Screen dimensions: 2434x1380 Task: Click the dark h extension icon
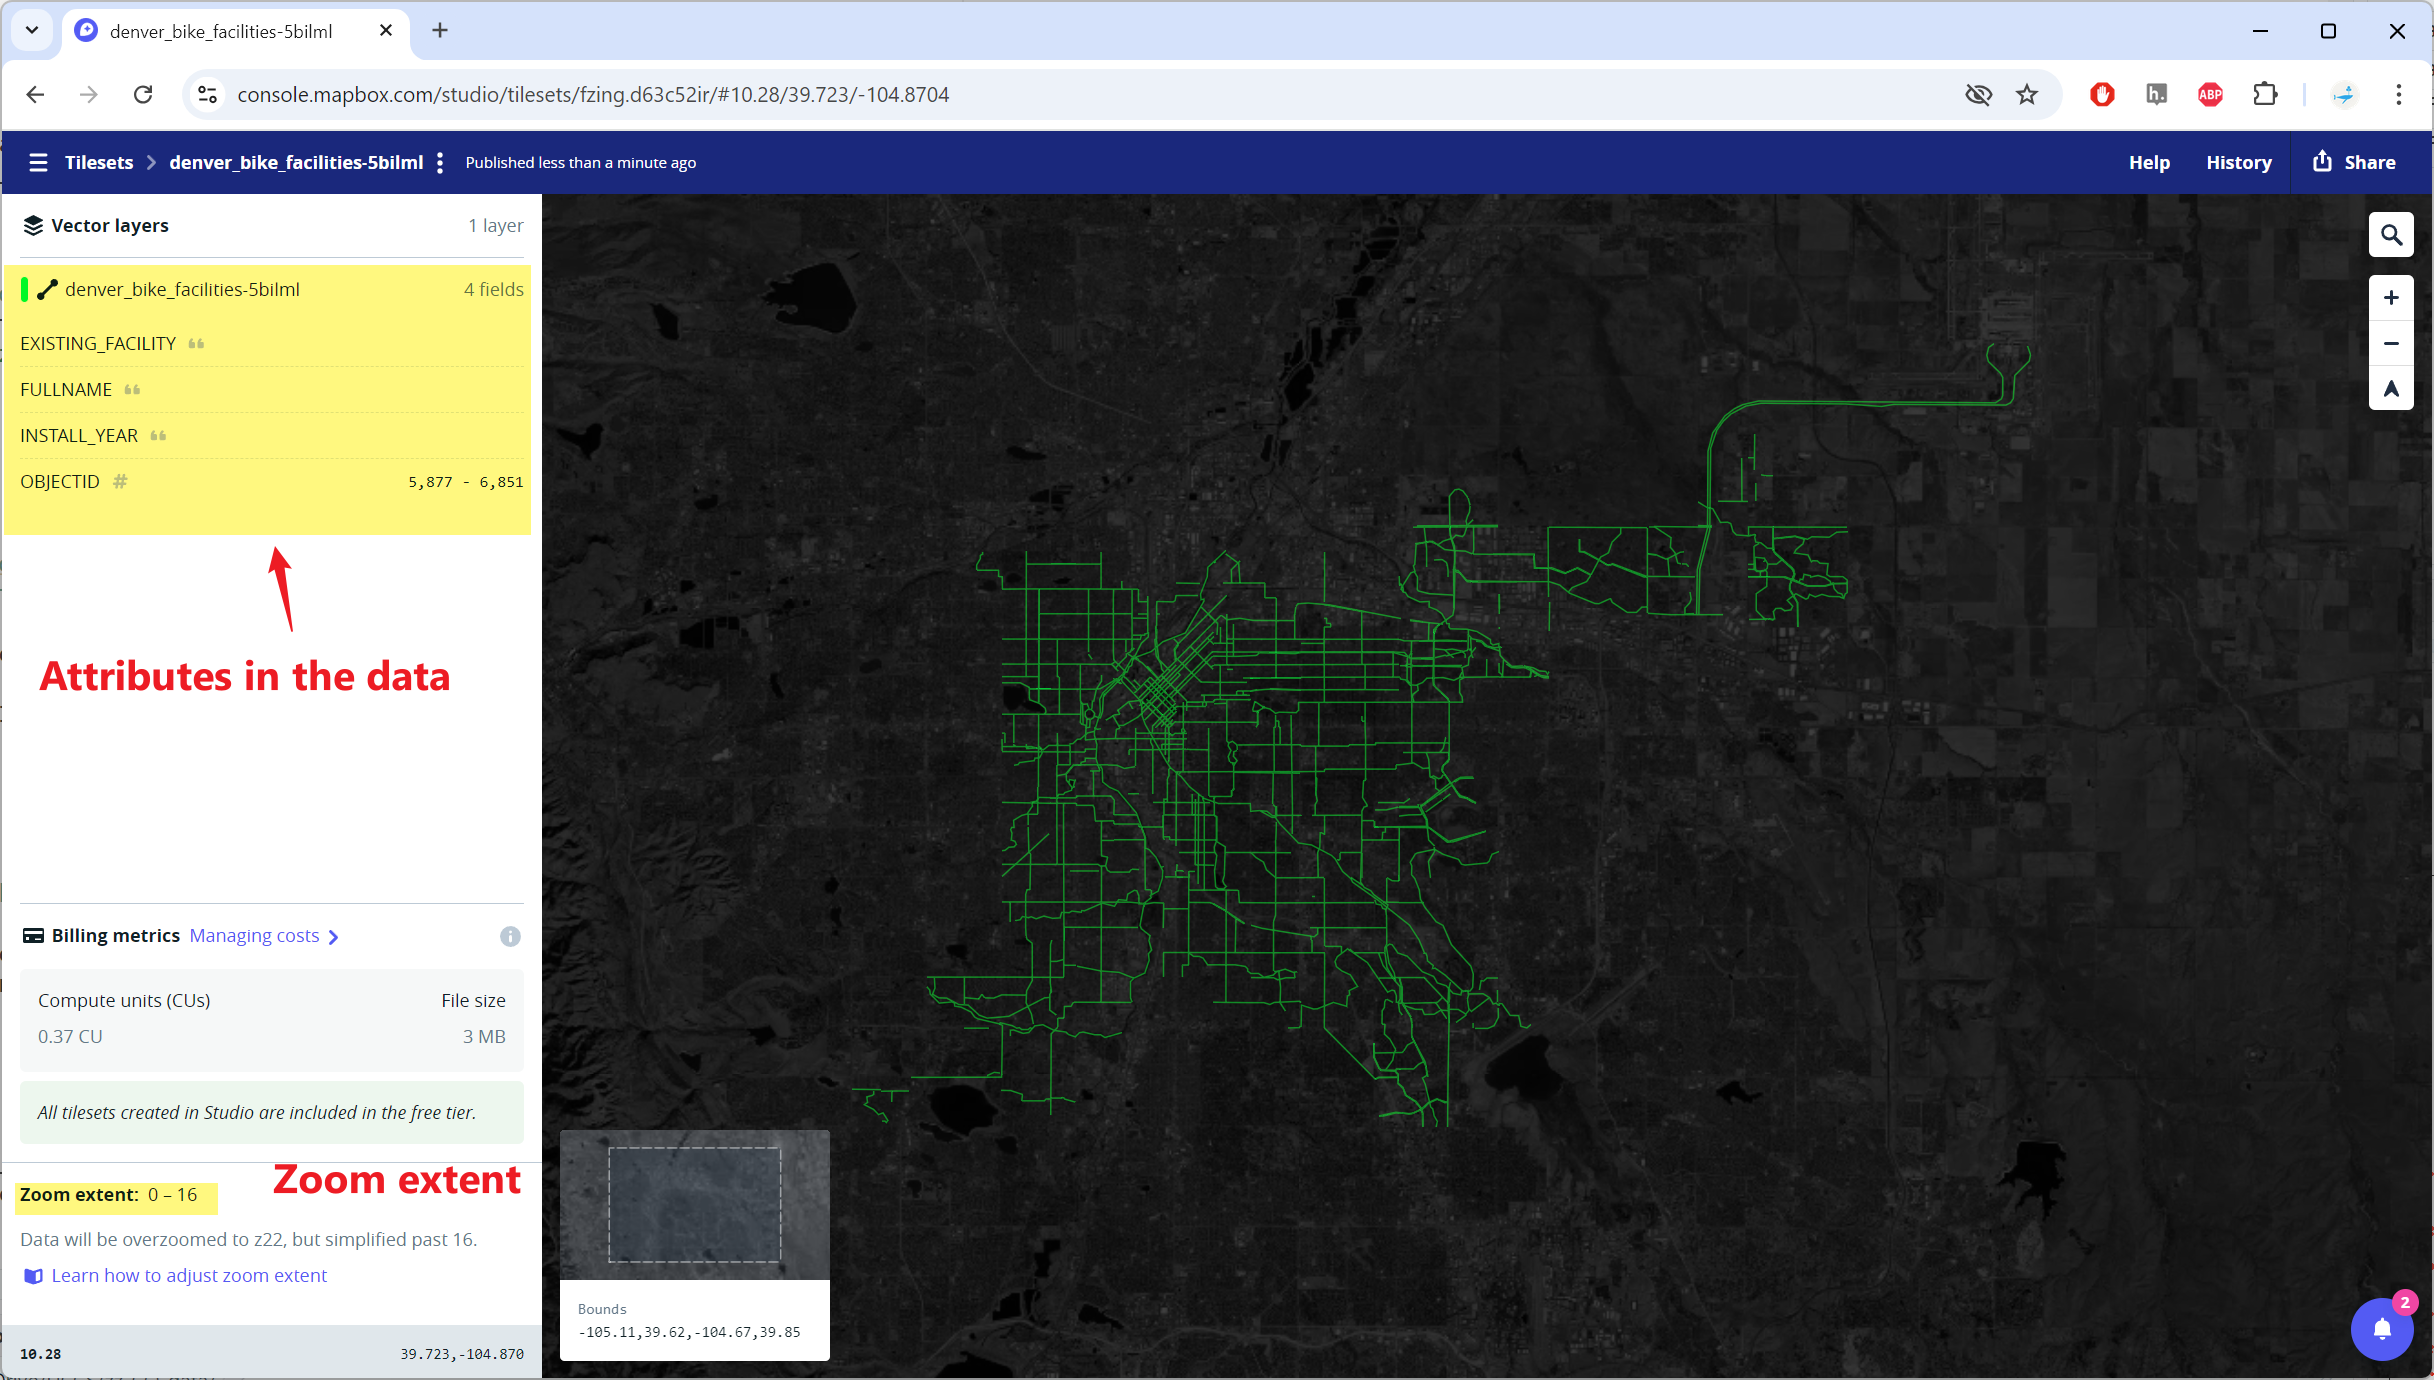2157,94
